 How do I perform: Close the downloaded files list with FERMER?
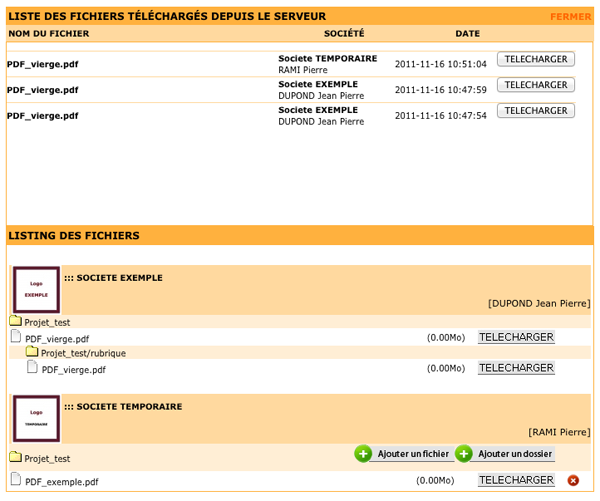[570, 17]
